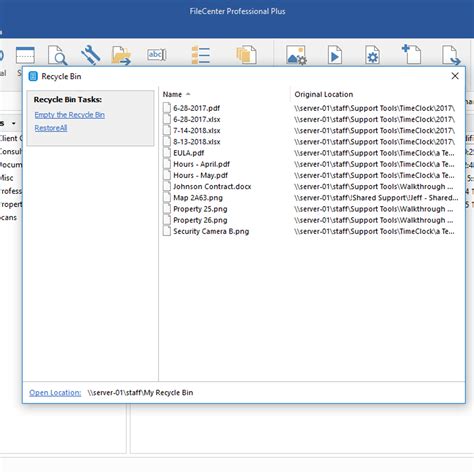Click the document export arrow icon
The width and height of the screenshot is (474, 474).
click(451, 55)
